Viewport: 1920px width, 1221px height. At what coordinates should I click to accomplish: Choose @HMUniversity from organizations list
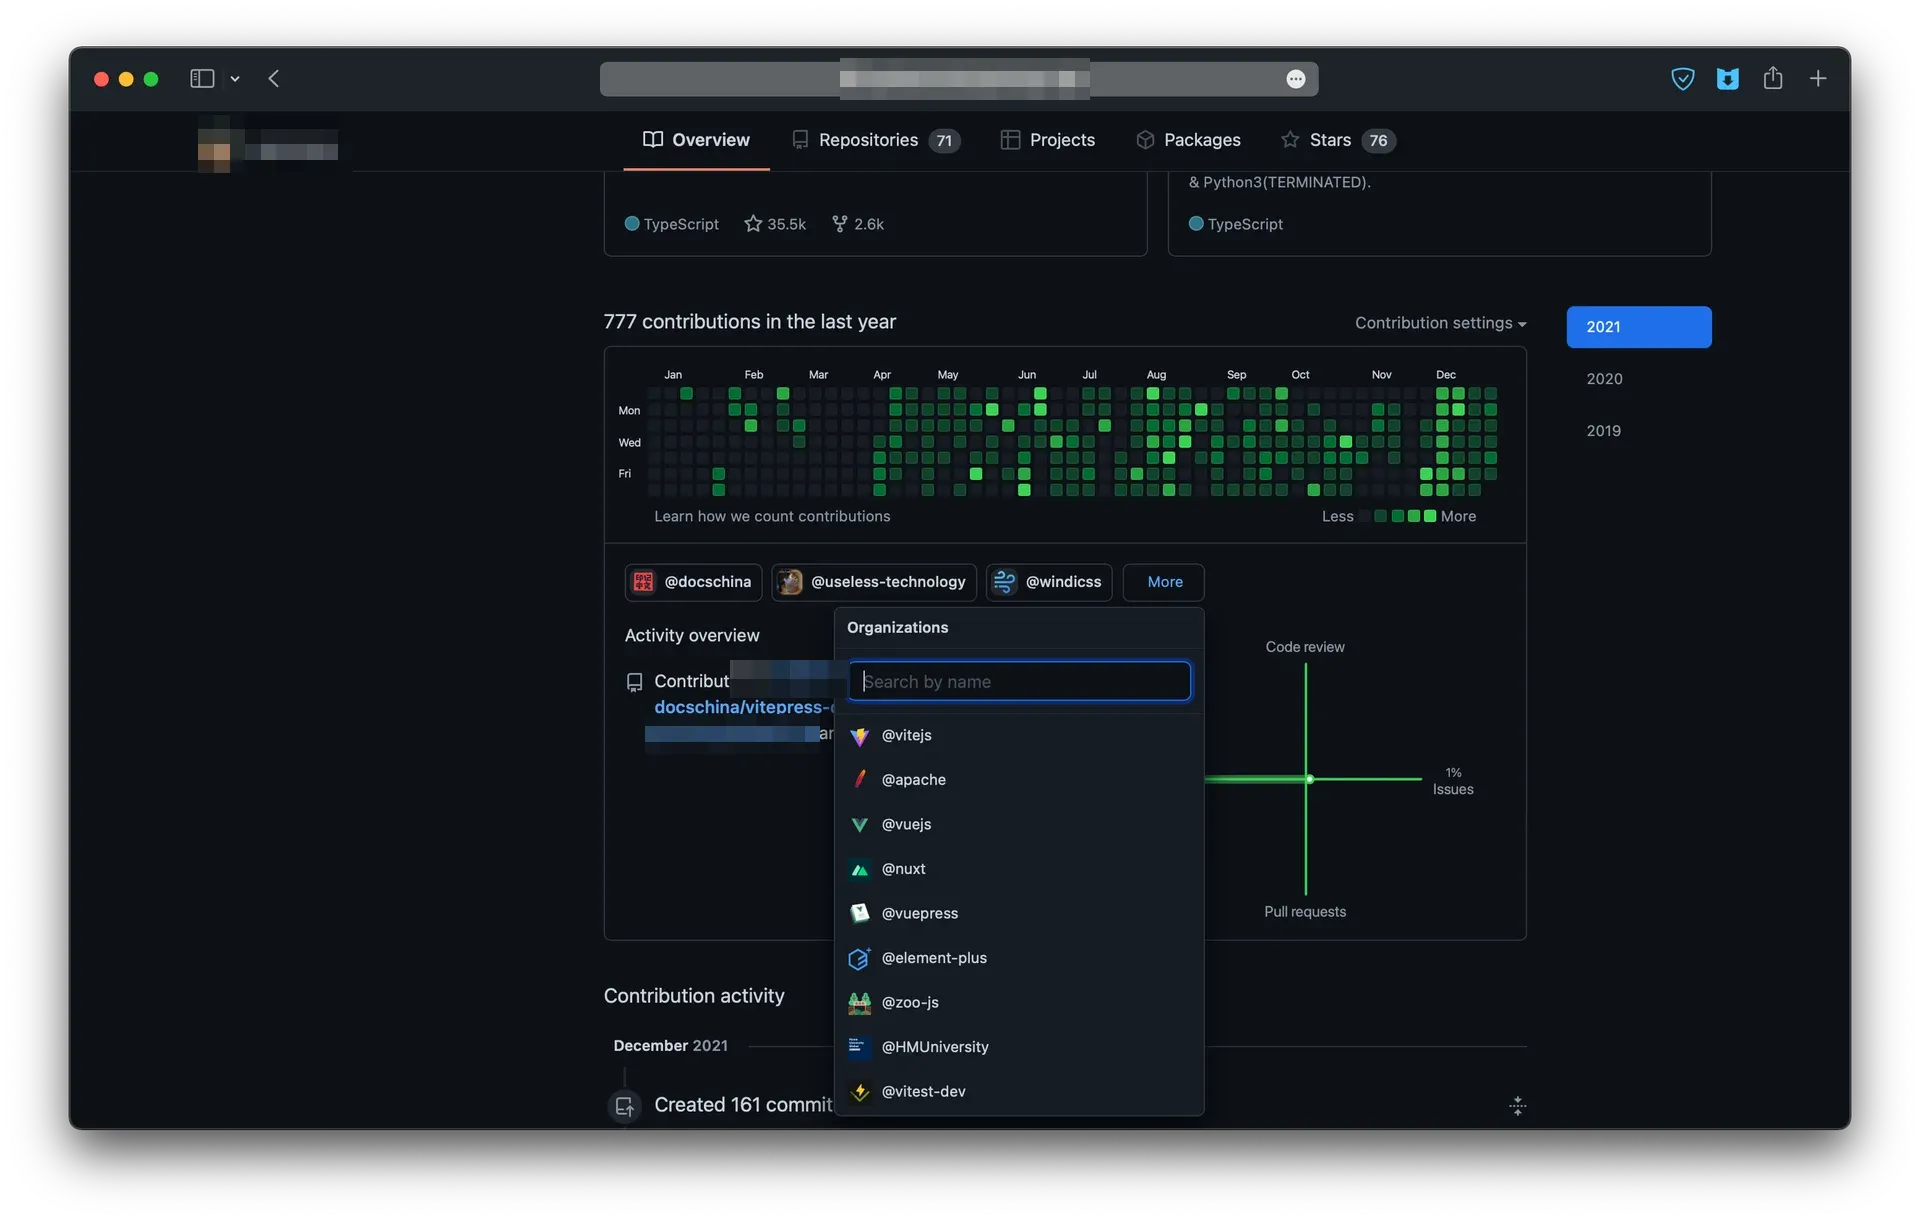click(1019, 1047)
